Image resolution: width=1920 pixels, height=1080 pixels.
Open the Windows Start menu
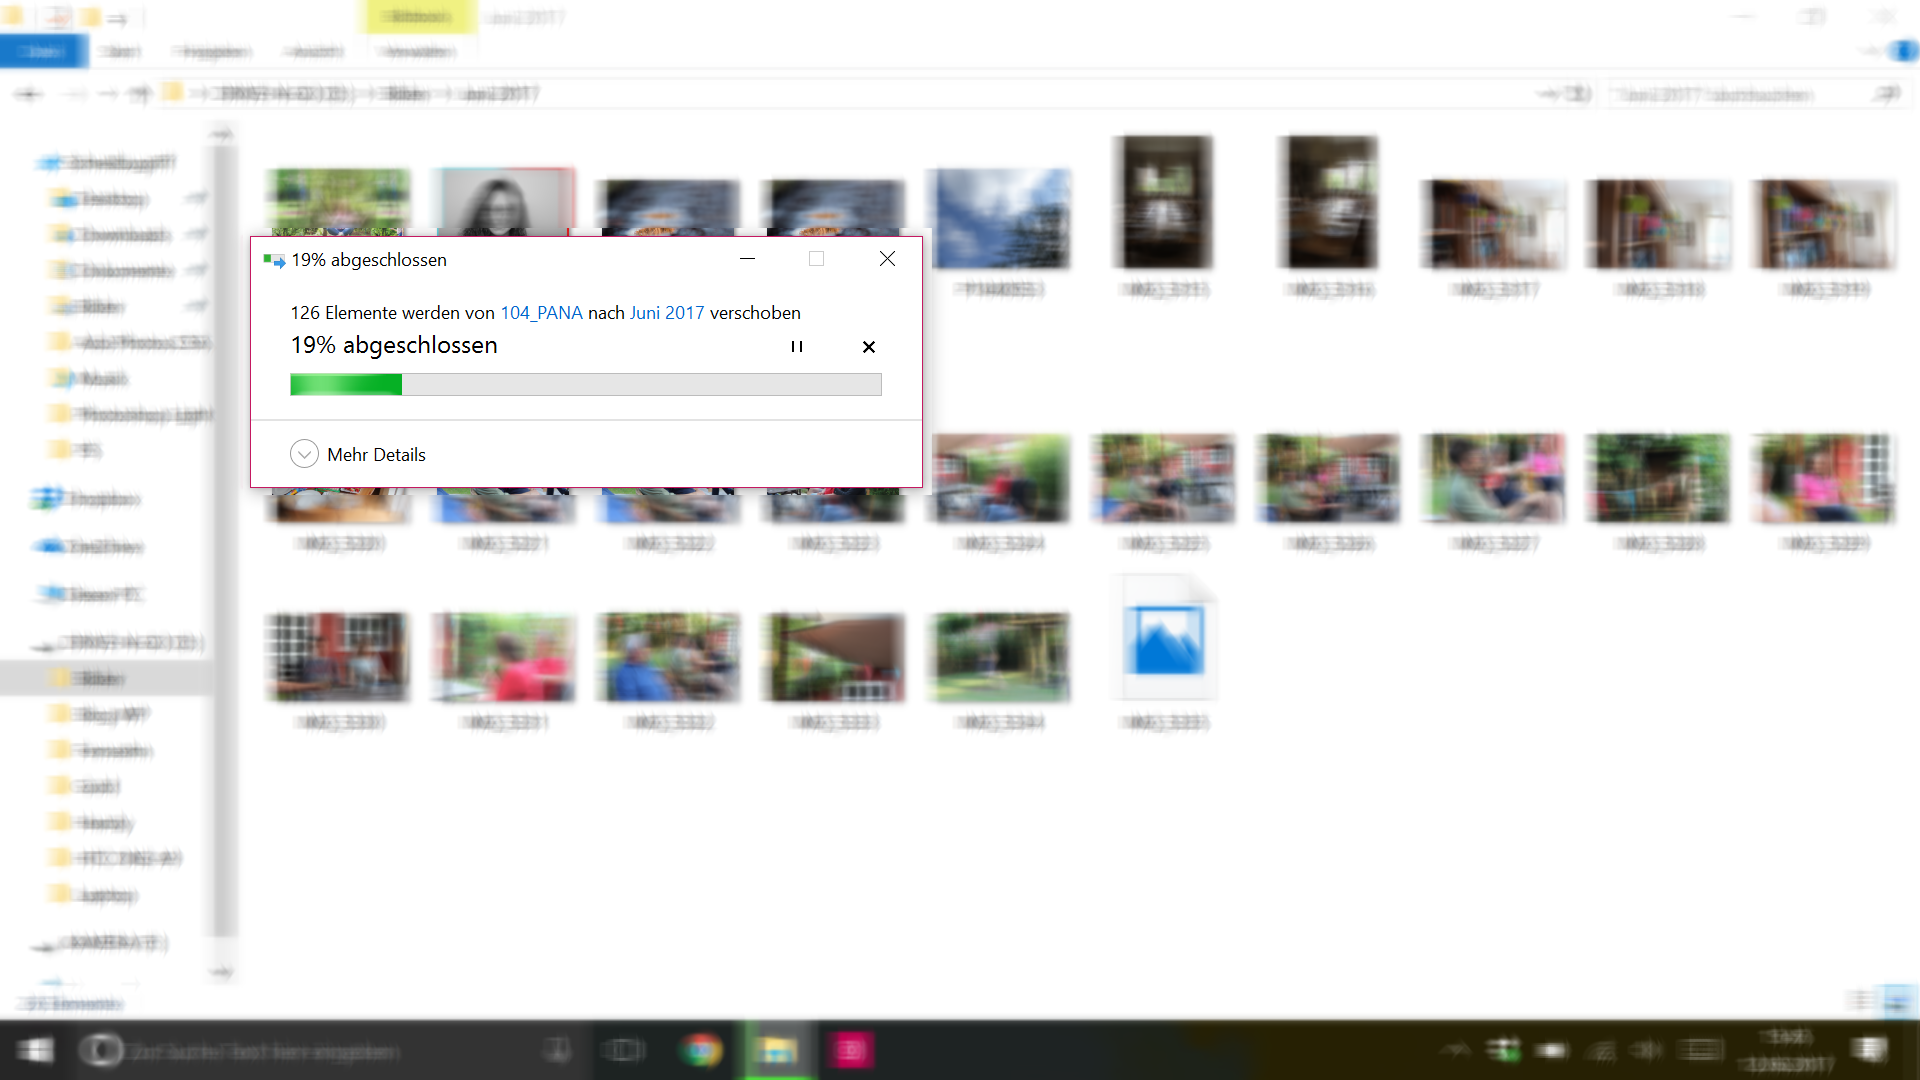(36, 1050)
